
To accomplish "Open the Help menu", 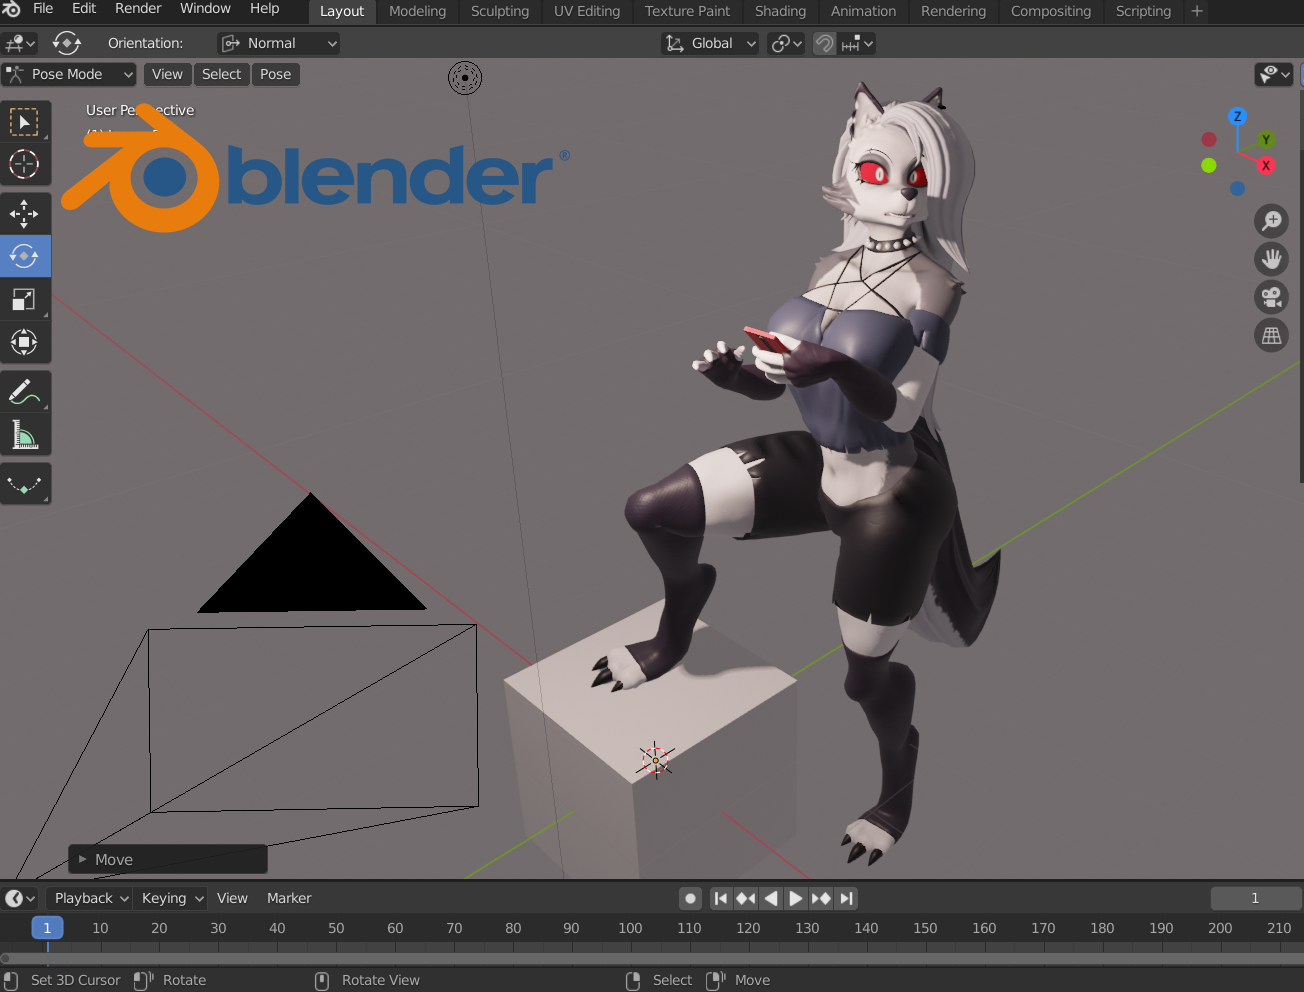I will coord(264,9).
